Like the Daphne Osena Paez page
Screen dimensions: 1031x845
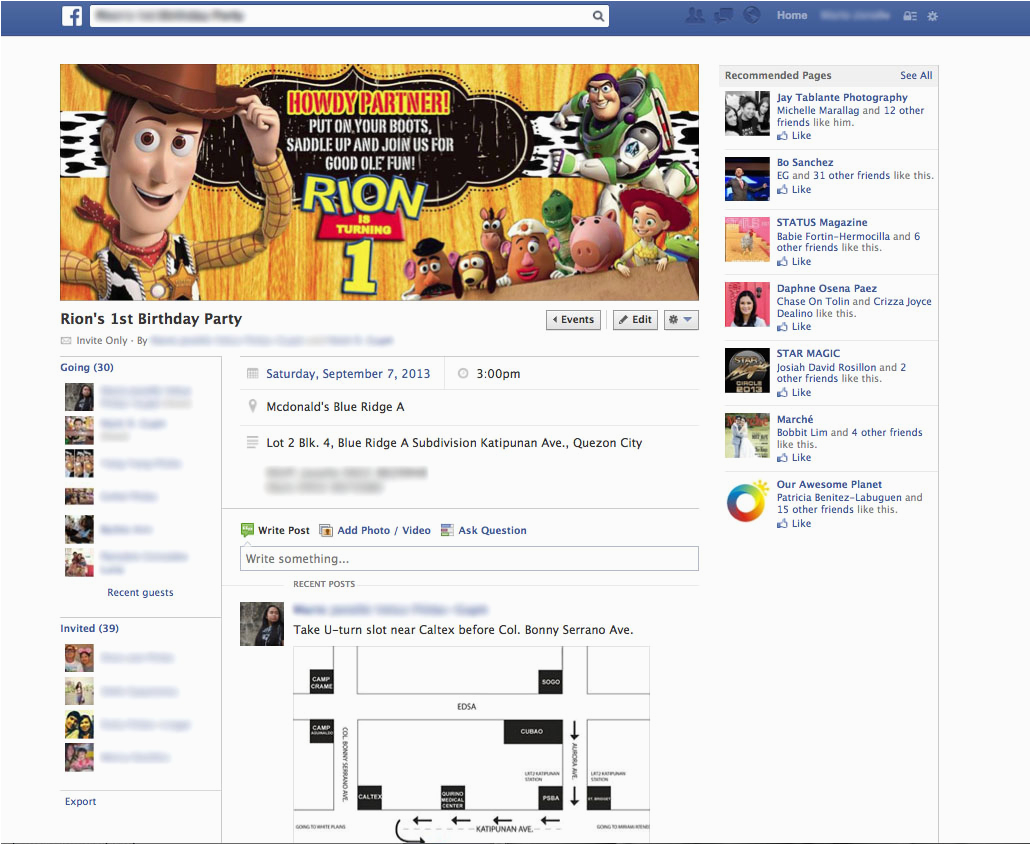[x=794, y=326]
